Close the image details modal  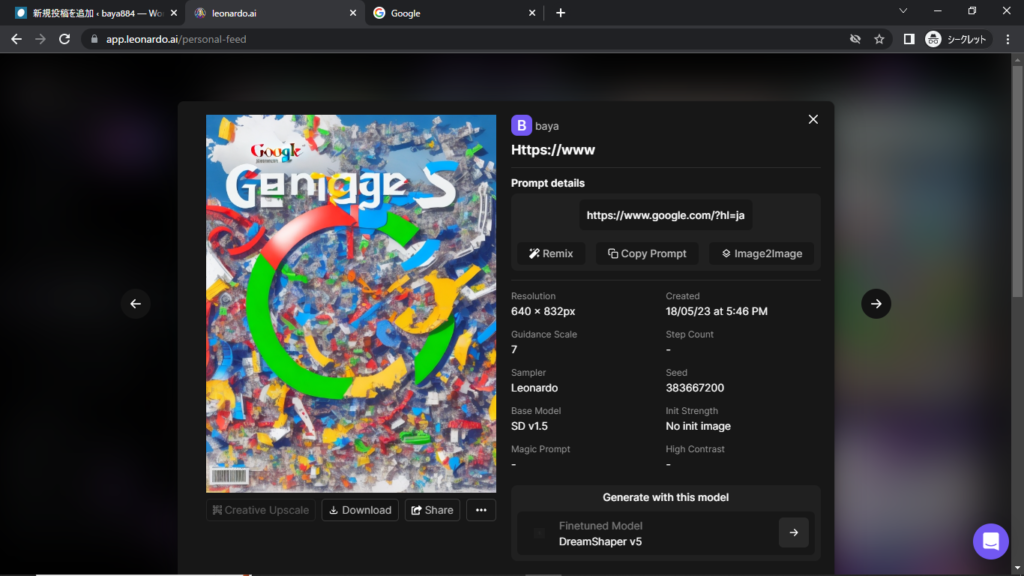[x=813, y=119]
